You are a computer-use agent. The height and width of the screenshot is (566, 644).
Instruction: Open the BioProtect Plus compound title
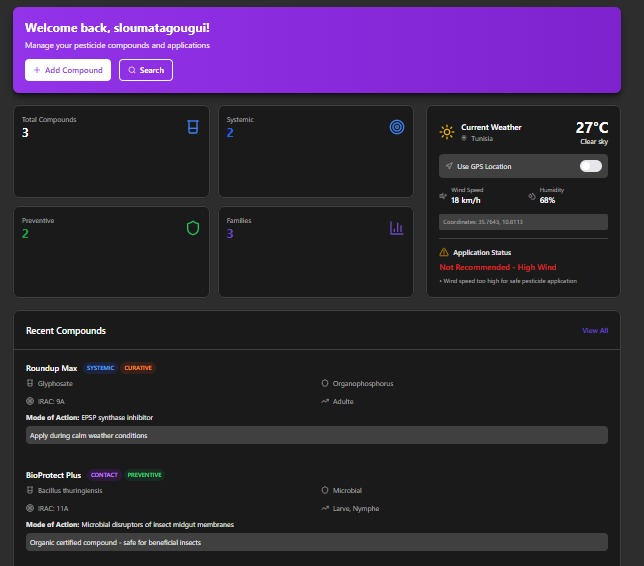pos(53,475)
